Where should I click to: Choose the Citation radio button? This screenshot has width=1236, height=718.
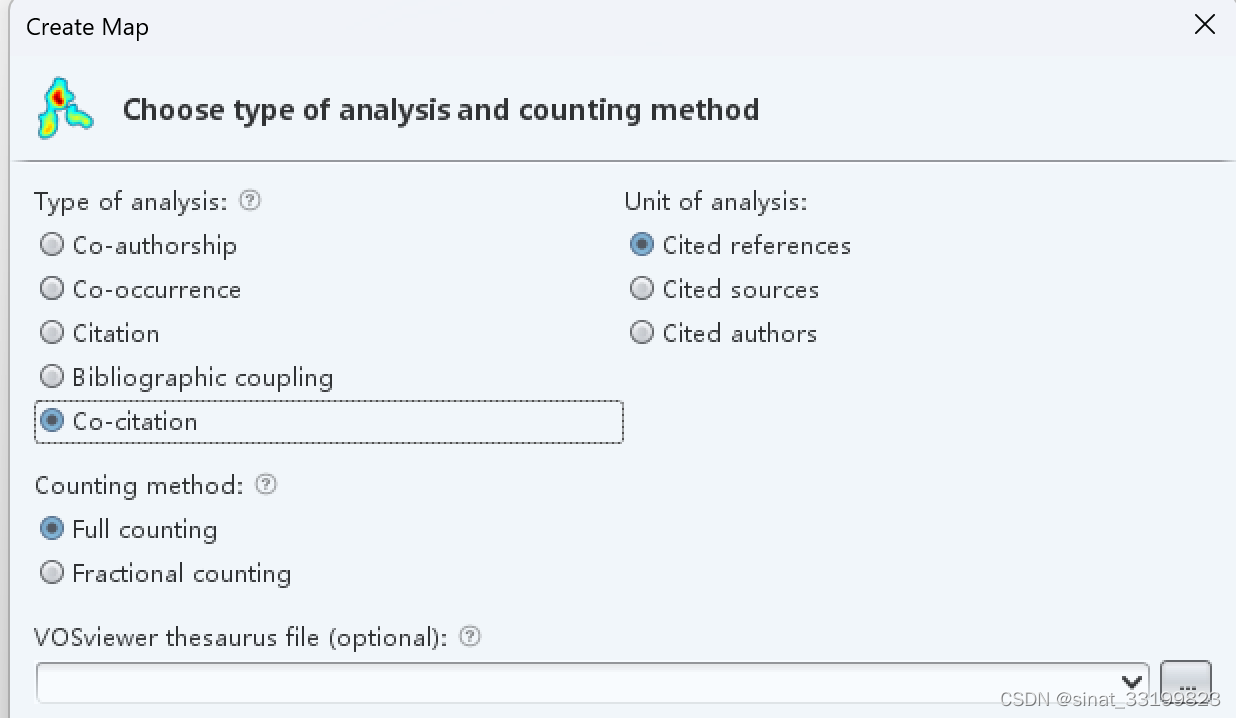(52, 333)
